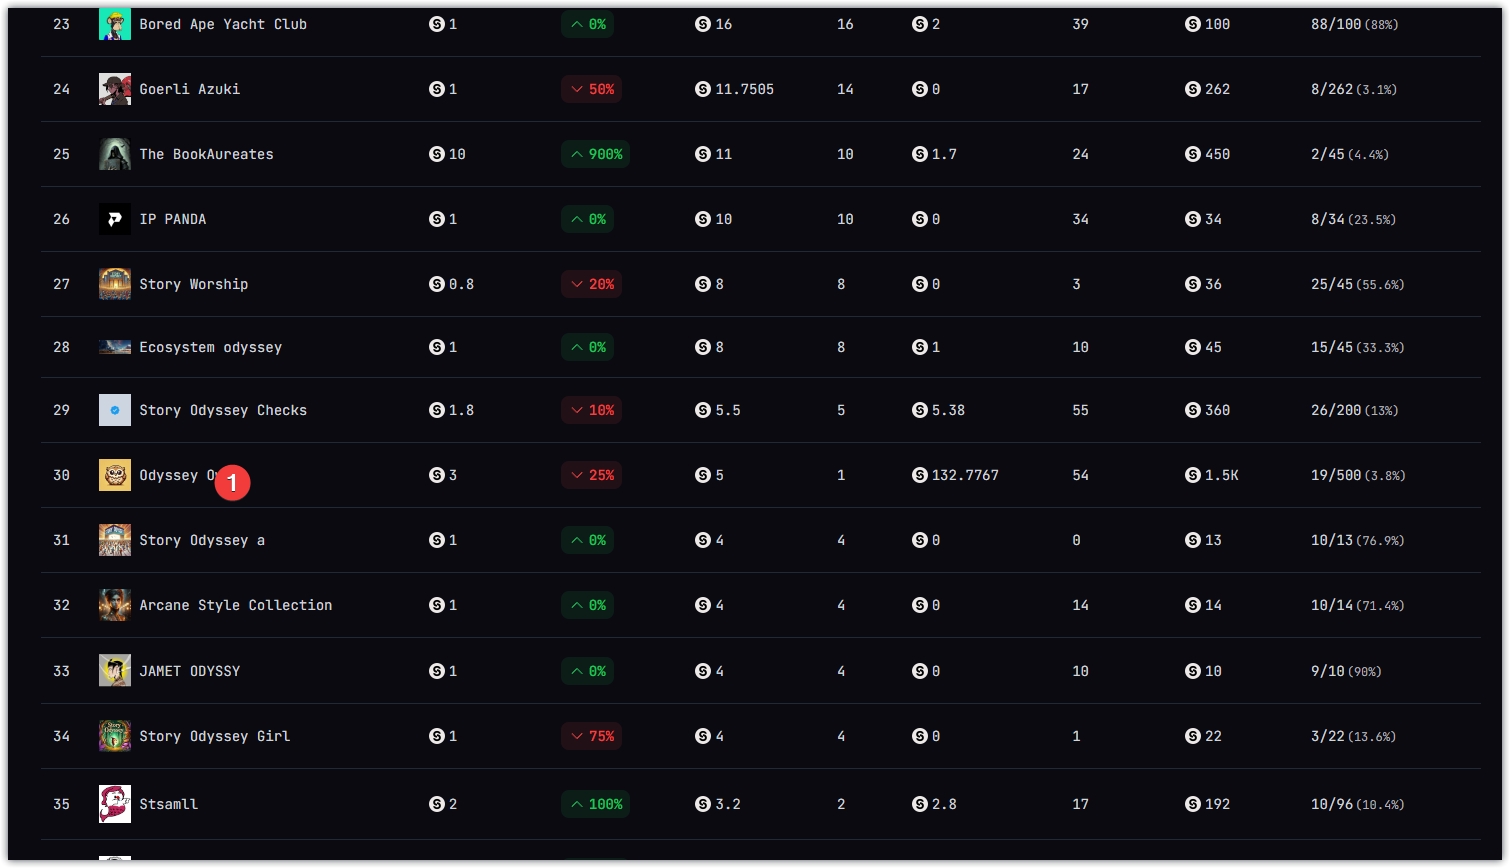This screenshot has width=1510, height=868.
Task: Open the Arcane Style Collection name link
Action: point(236,605)
